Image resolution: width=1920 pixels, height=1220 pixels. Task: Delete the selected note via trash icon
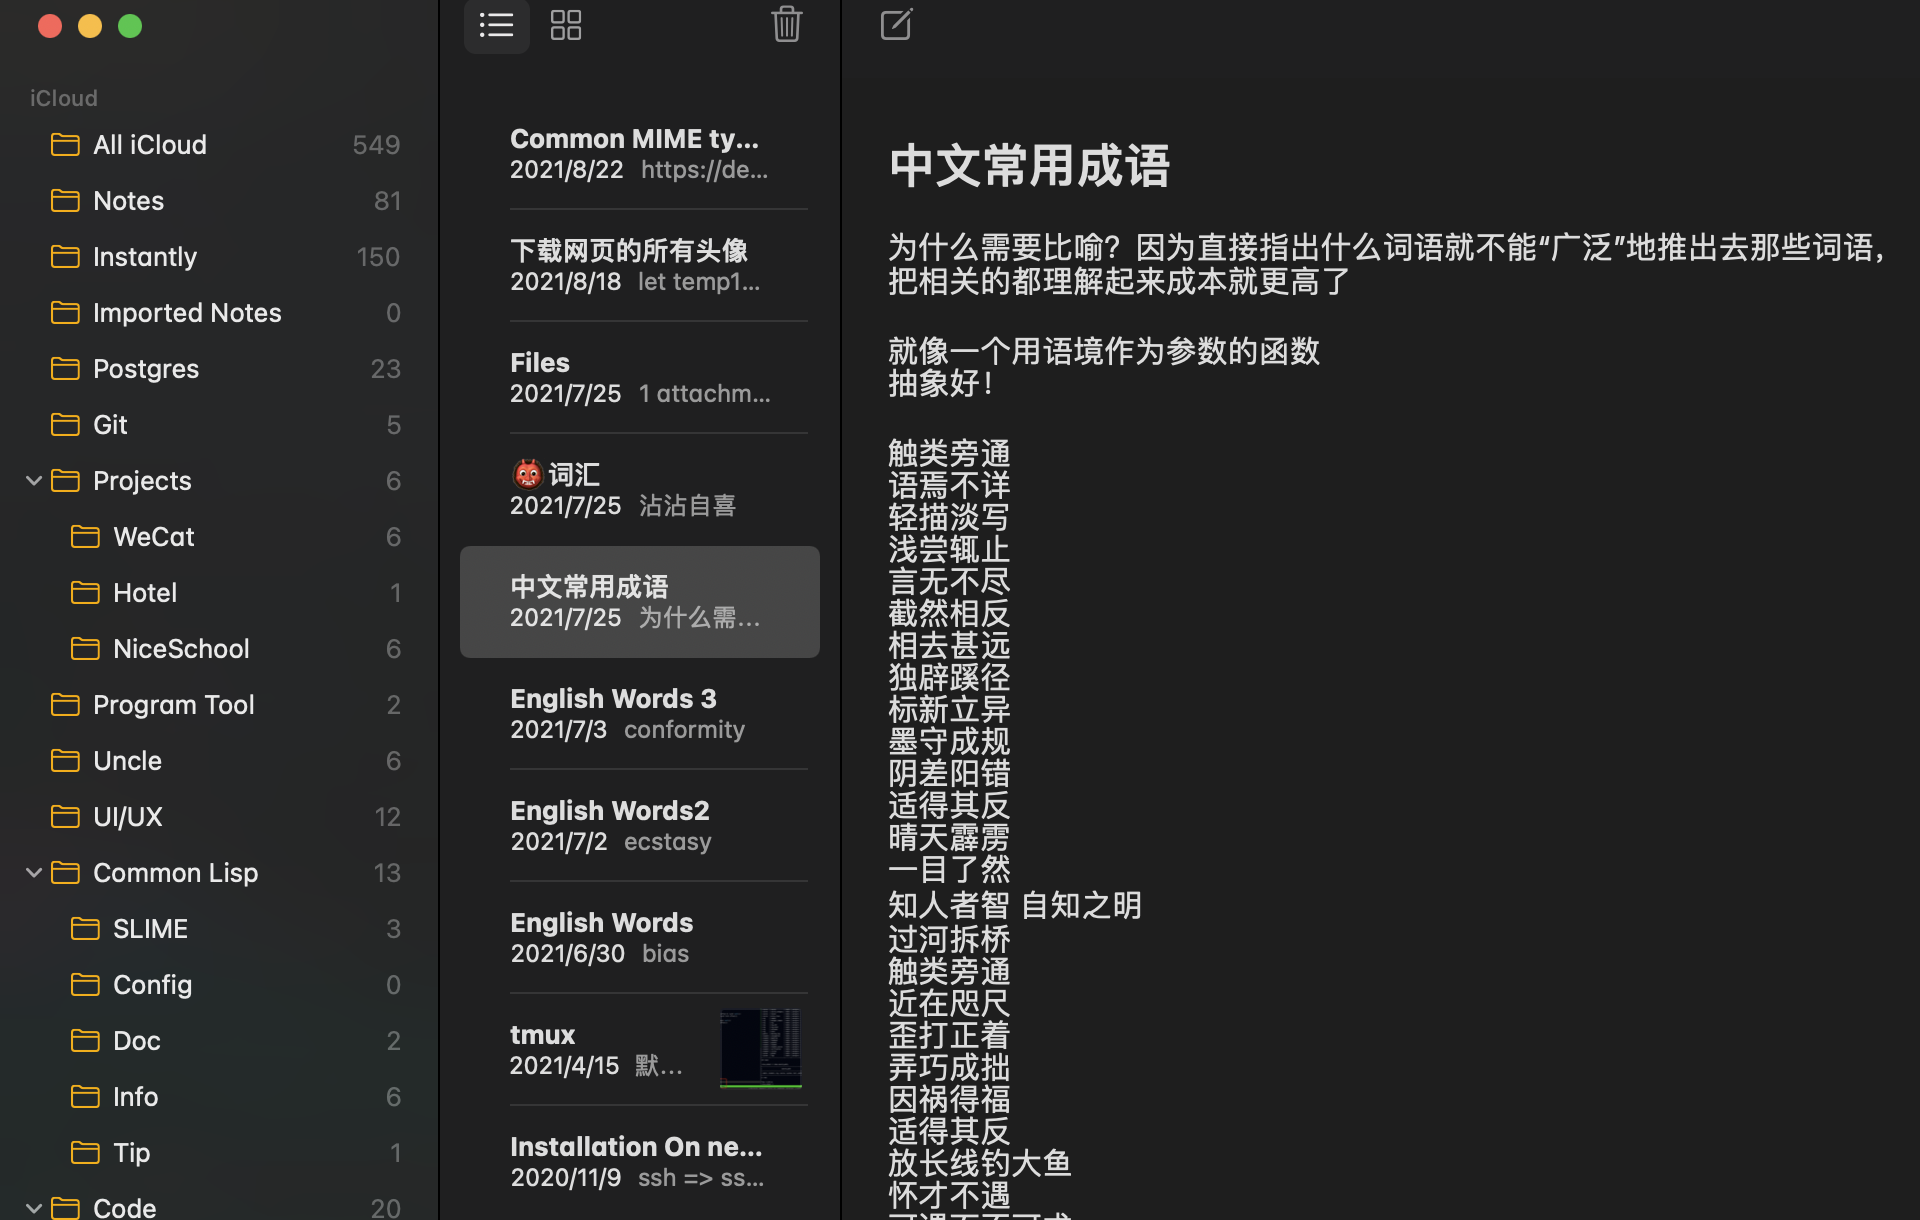786,25
